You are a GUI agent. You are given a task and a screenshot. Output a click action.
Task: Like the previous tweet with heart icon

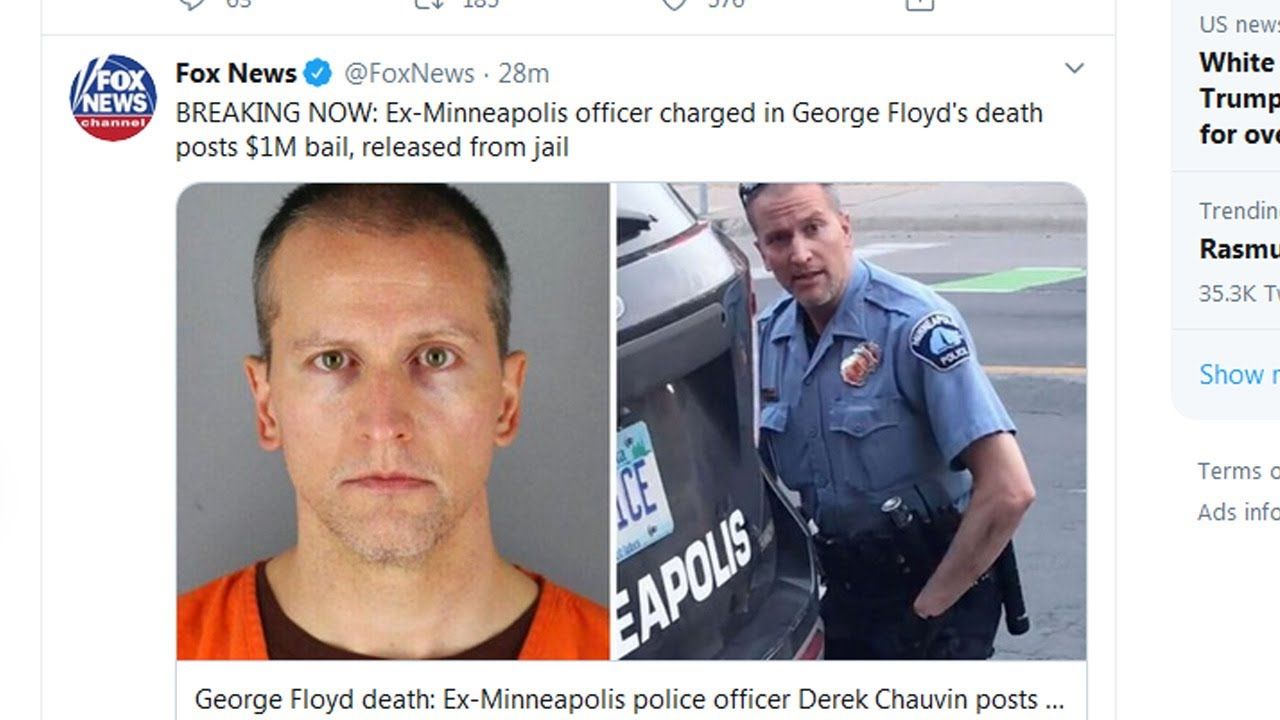pos(675,4)
